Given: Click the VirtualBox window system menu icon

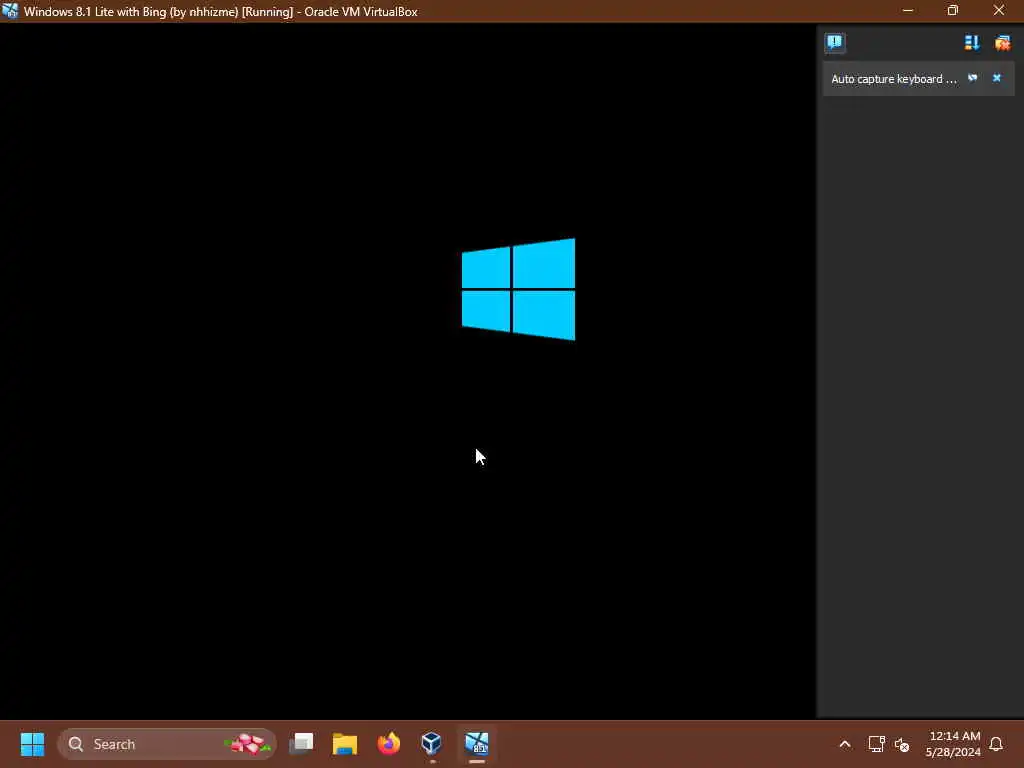Looking at the screenshot, I should (10, 11).
